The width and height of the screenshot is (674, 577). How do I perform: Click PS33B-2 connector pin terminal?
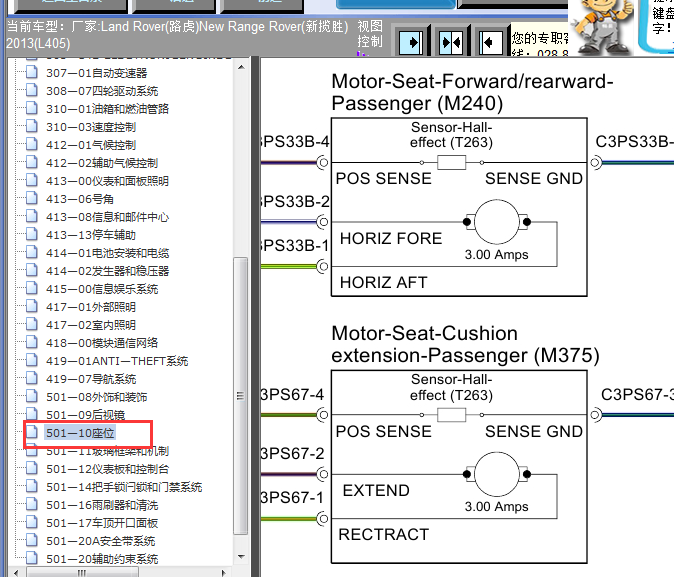322,222
